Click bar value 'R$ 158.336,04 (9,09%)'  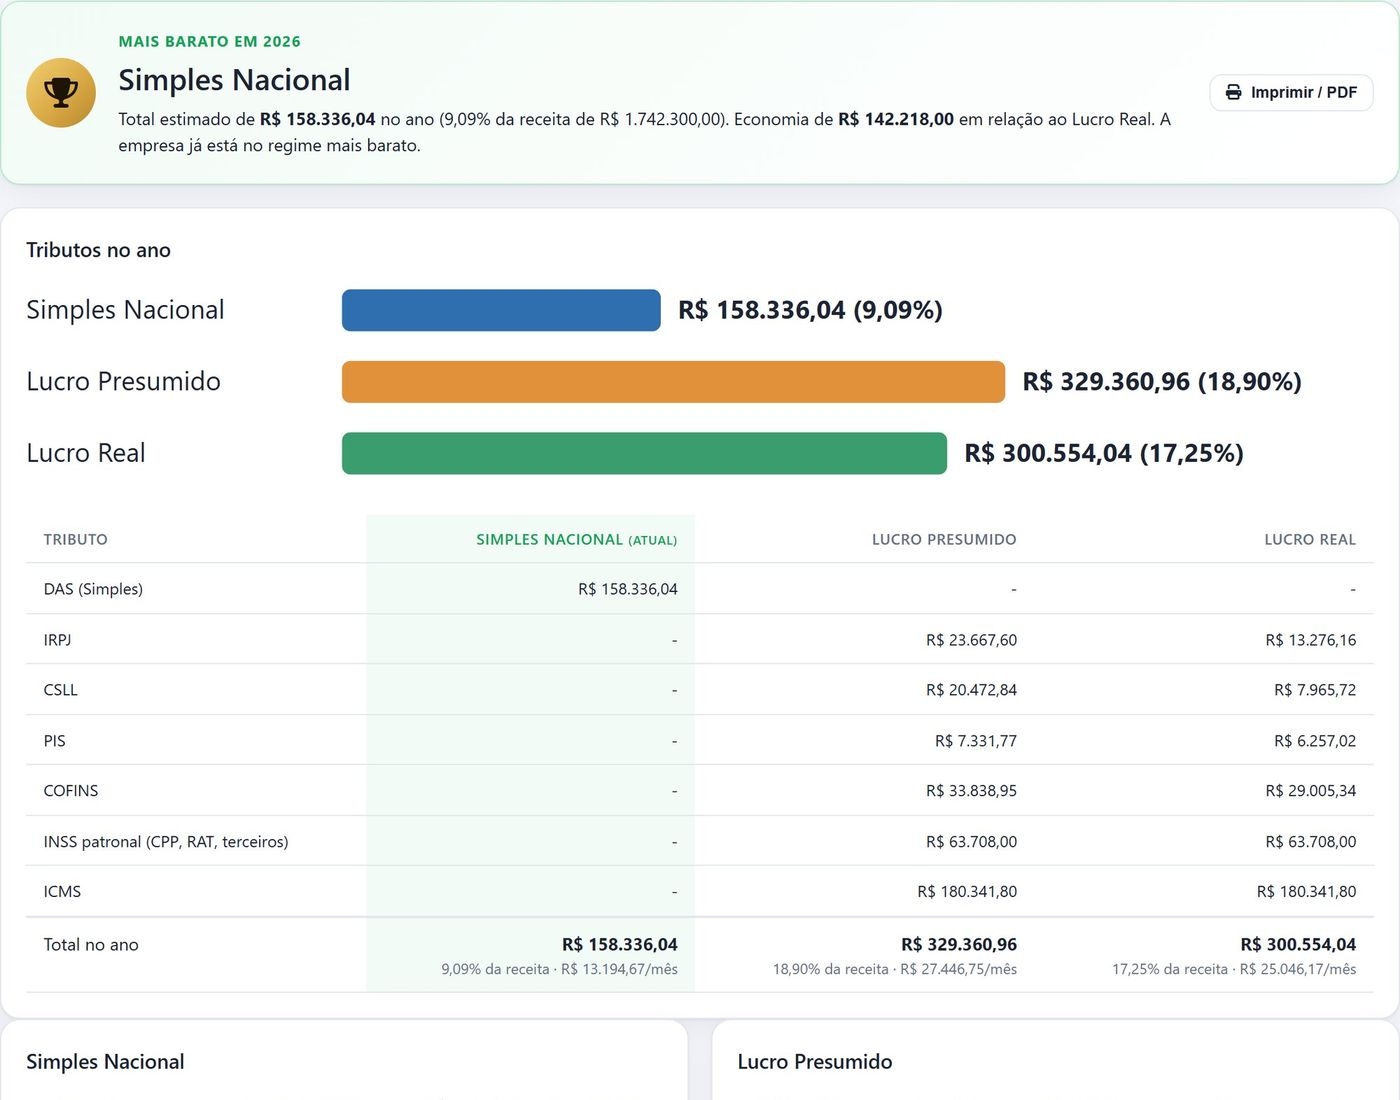pos(810,310)
